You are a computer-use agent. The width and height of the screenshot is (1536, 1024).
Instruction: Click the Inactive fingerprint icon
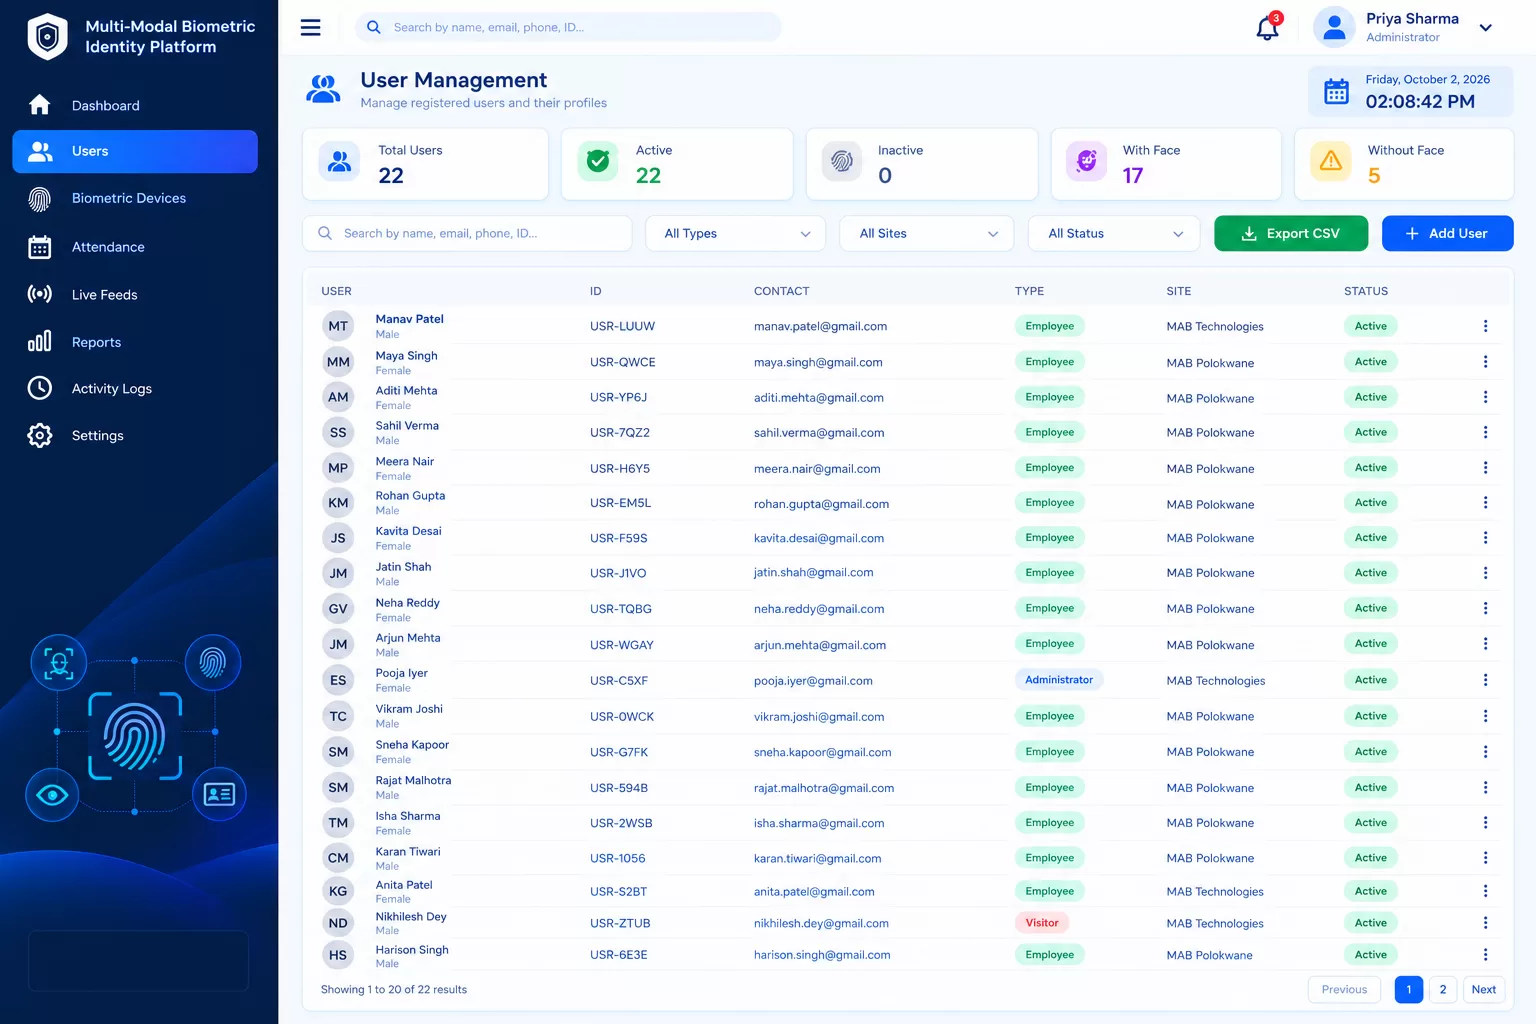842,161
